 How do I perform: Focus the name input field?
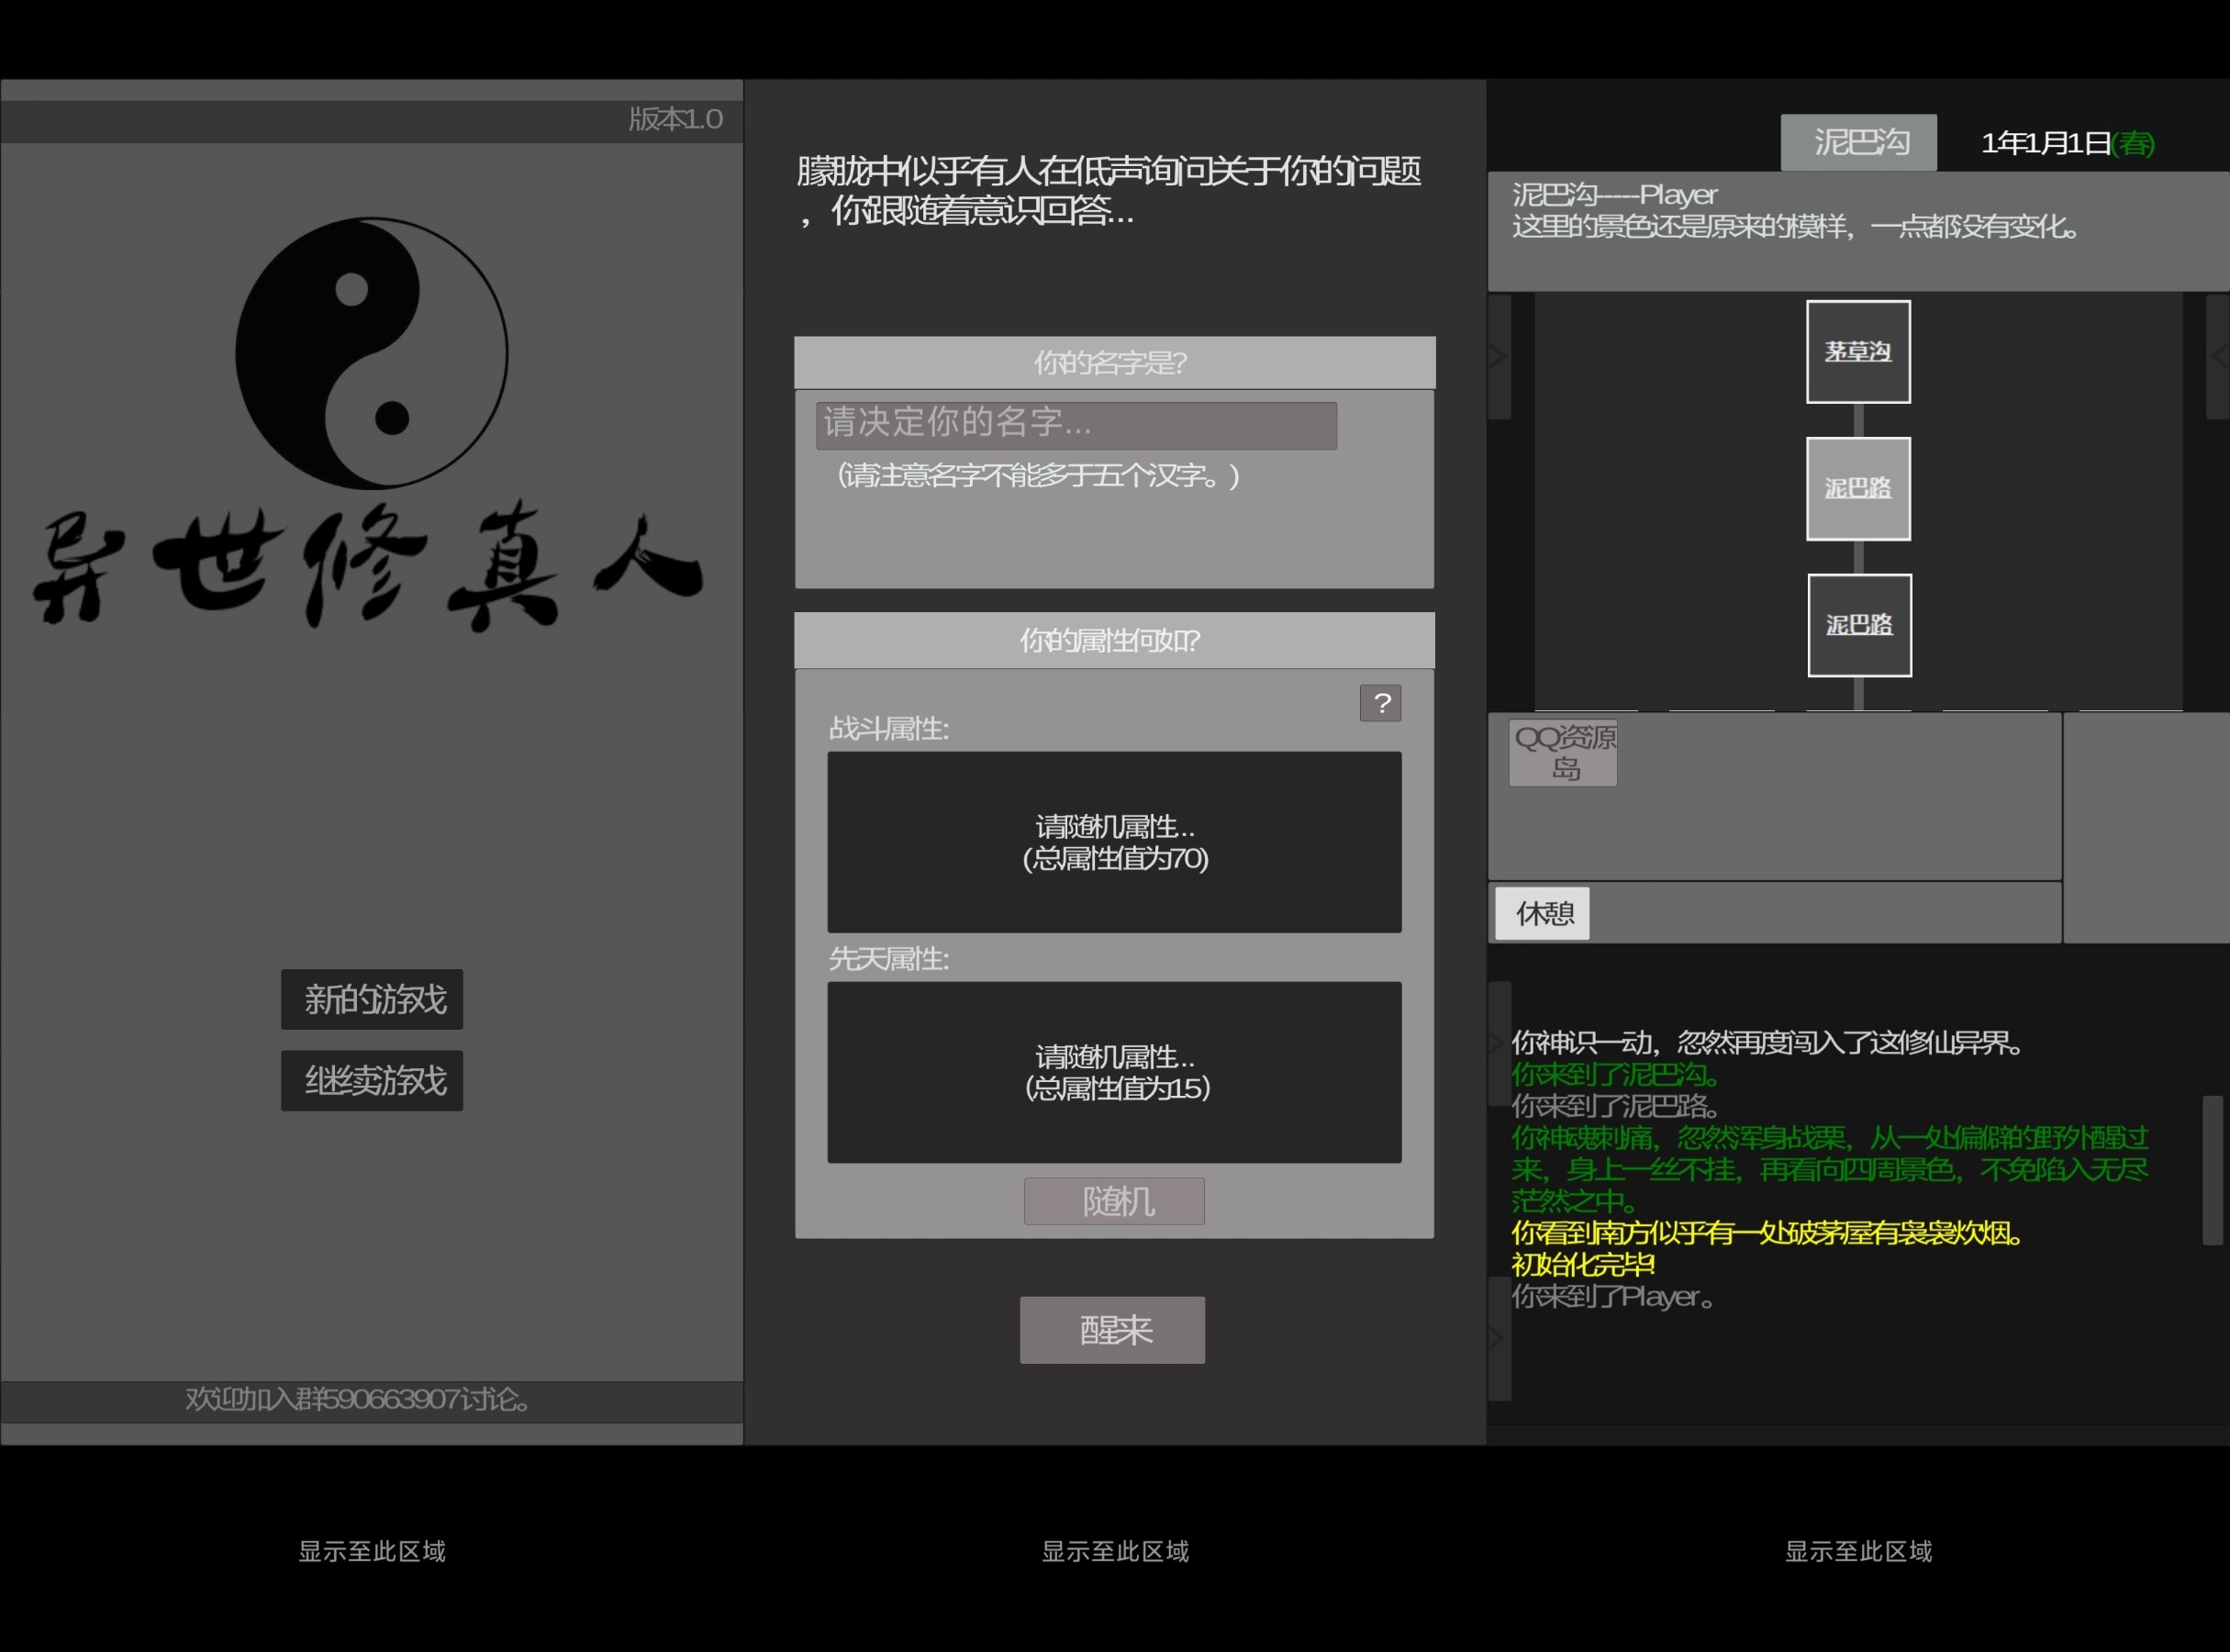point(1076,425)
